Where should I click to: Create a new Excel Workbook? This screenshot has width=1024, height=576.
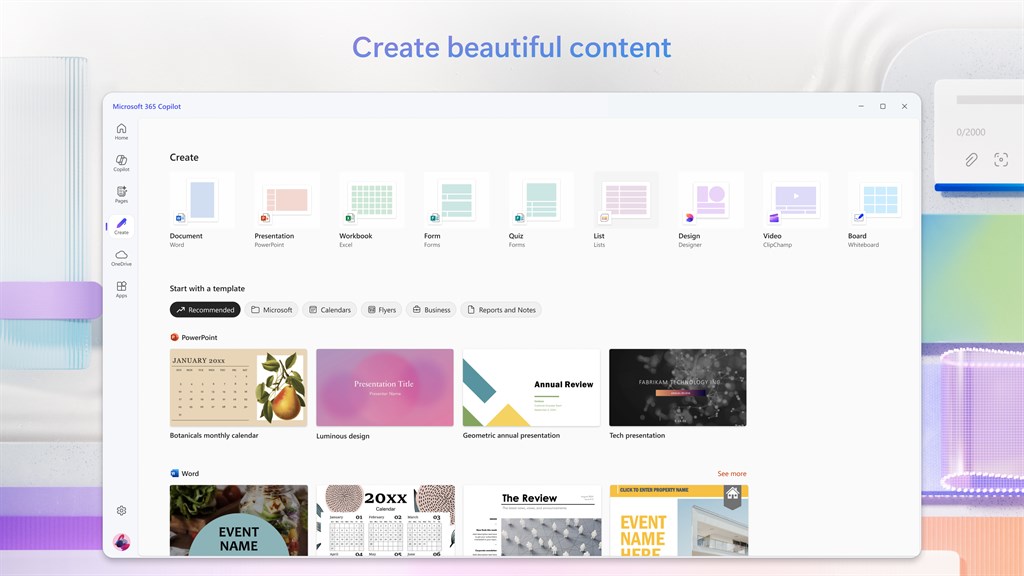pyautogui.click(x=372, y=210)
